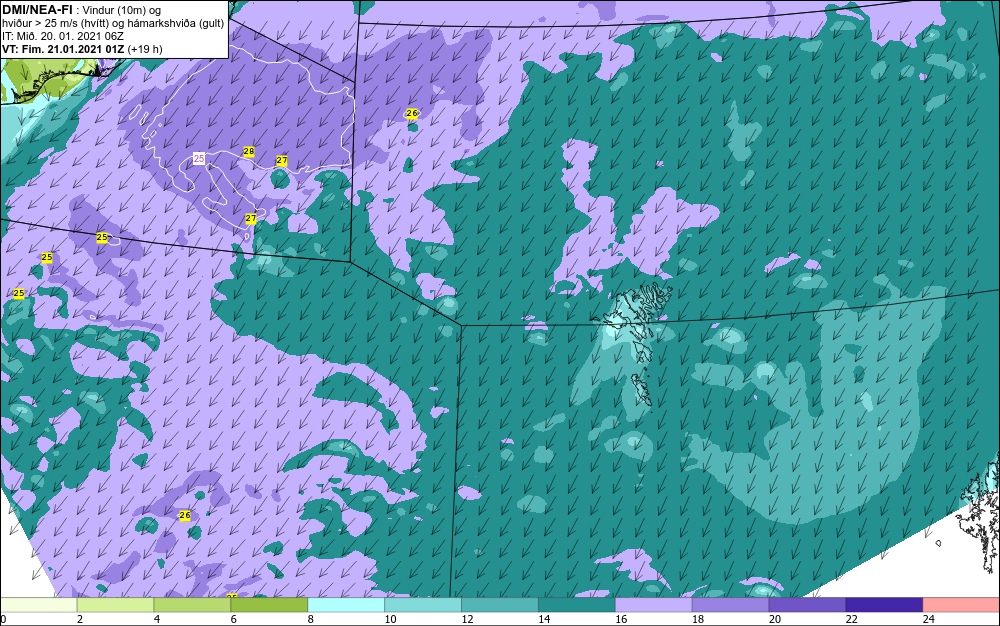Viewport: 1000px width, 626px height.
Task: Select the medium purple 18–20 legend swatch
Action: [730, 605]
